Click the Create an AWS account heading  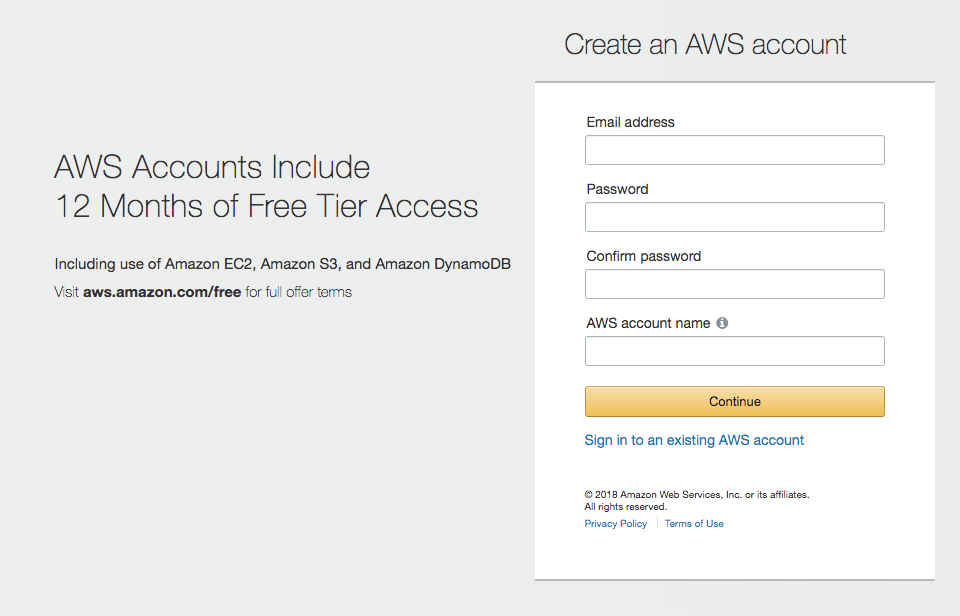click(x=705, y=44)
